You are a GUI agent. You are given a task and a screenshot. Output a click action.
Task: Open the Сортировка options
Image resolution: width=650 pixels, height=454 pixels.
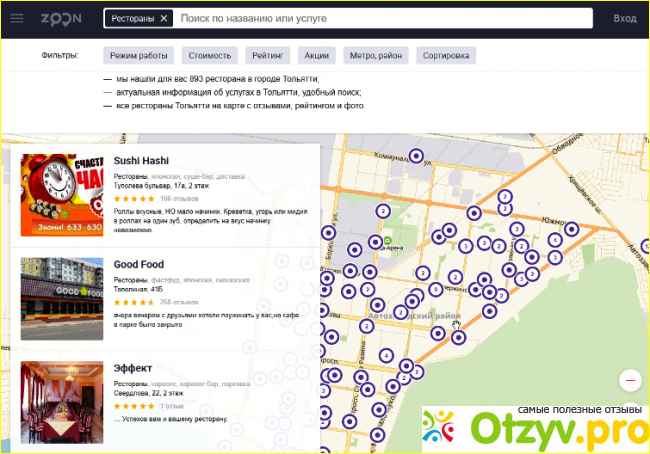(446, 56)
